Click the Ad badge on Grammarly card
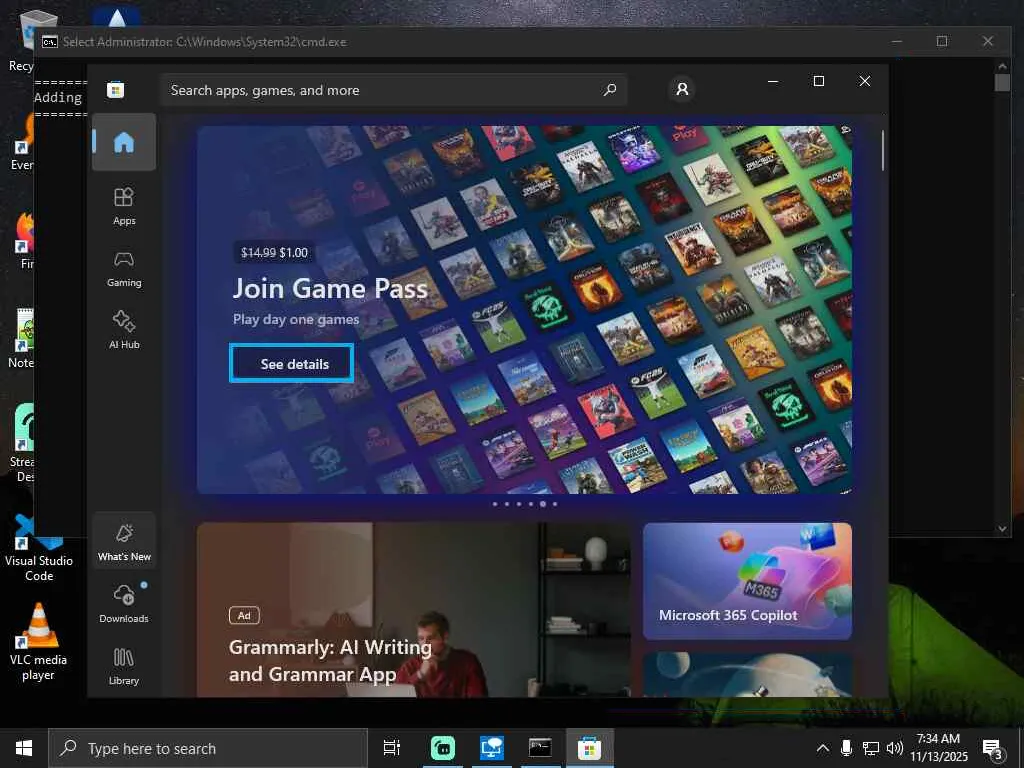The image size is (1024, 768). tap(244, 615)
